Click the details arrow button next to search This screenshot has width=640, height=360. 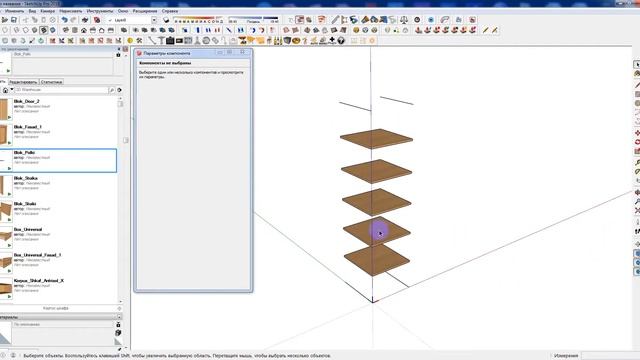click(x=119, y=90)
